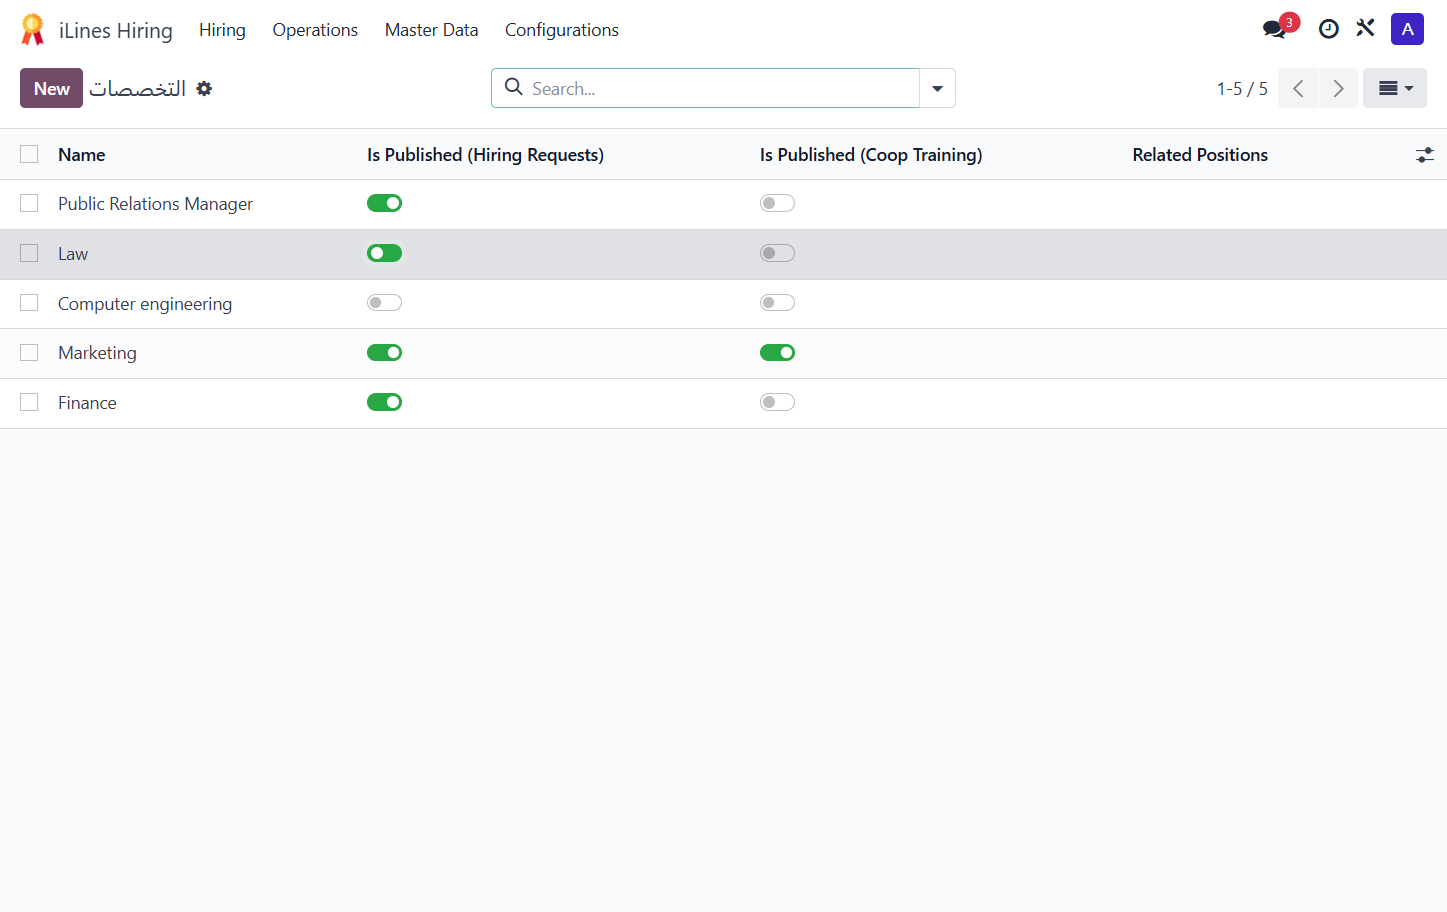Open the Operations menu
1447x912 pixels.
pos(315,30)
